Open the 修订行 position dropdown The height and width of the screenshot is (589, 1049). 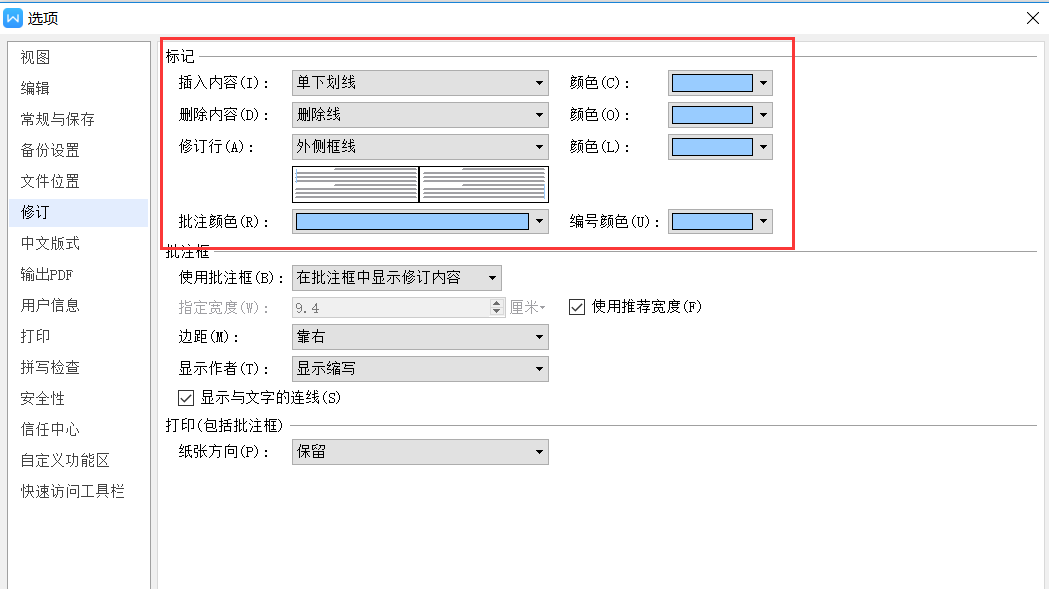(x=420, y=147)
